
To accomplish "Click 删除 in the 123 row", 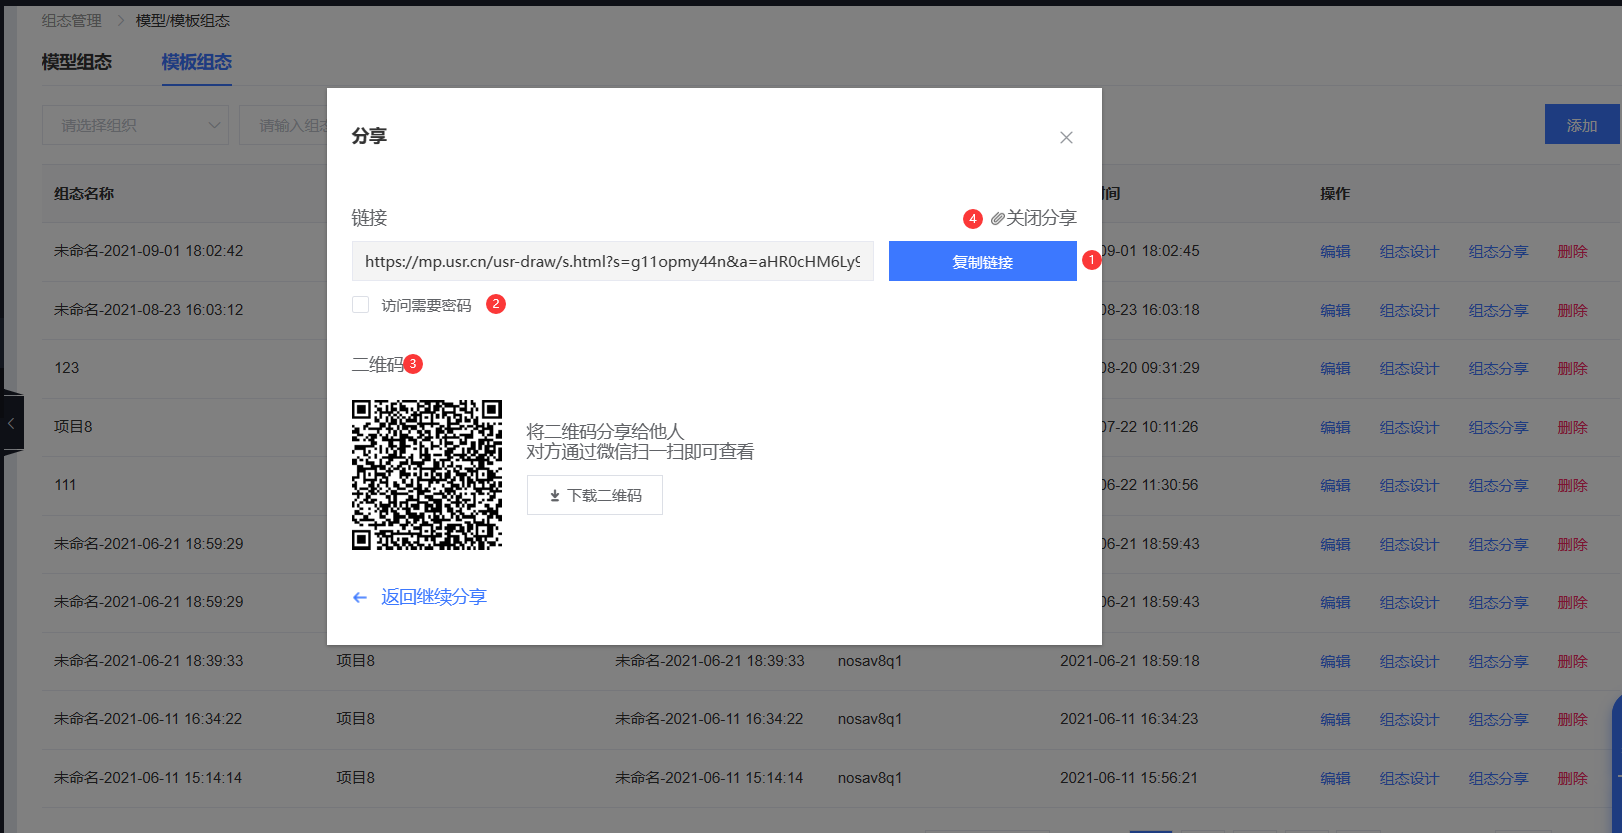I will (1572, 368).
